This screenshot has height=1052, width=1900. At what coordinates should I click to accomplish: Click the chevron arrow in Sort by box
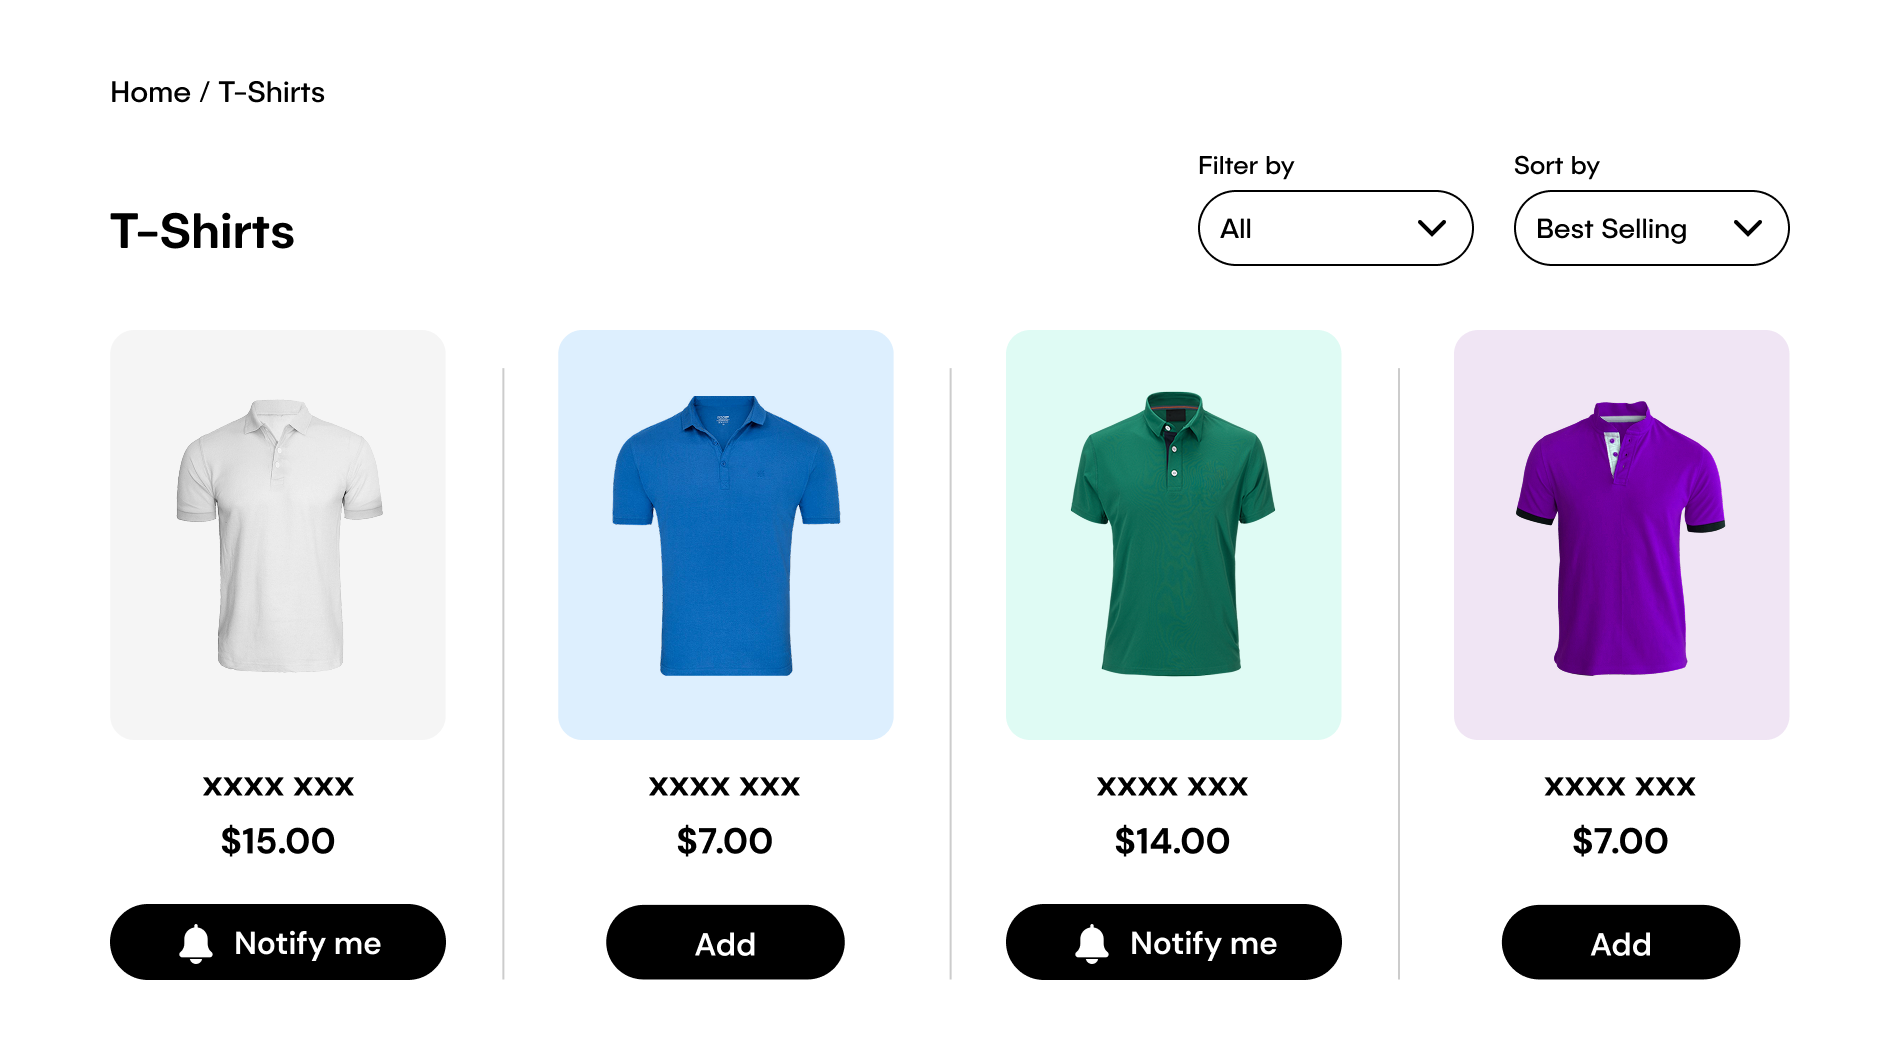pyautogui.click(x=1748, y=228)
